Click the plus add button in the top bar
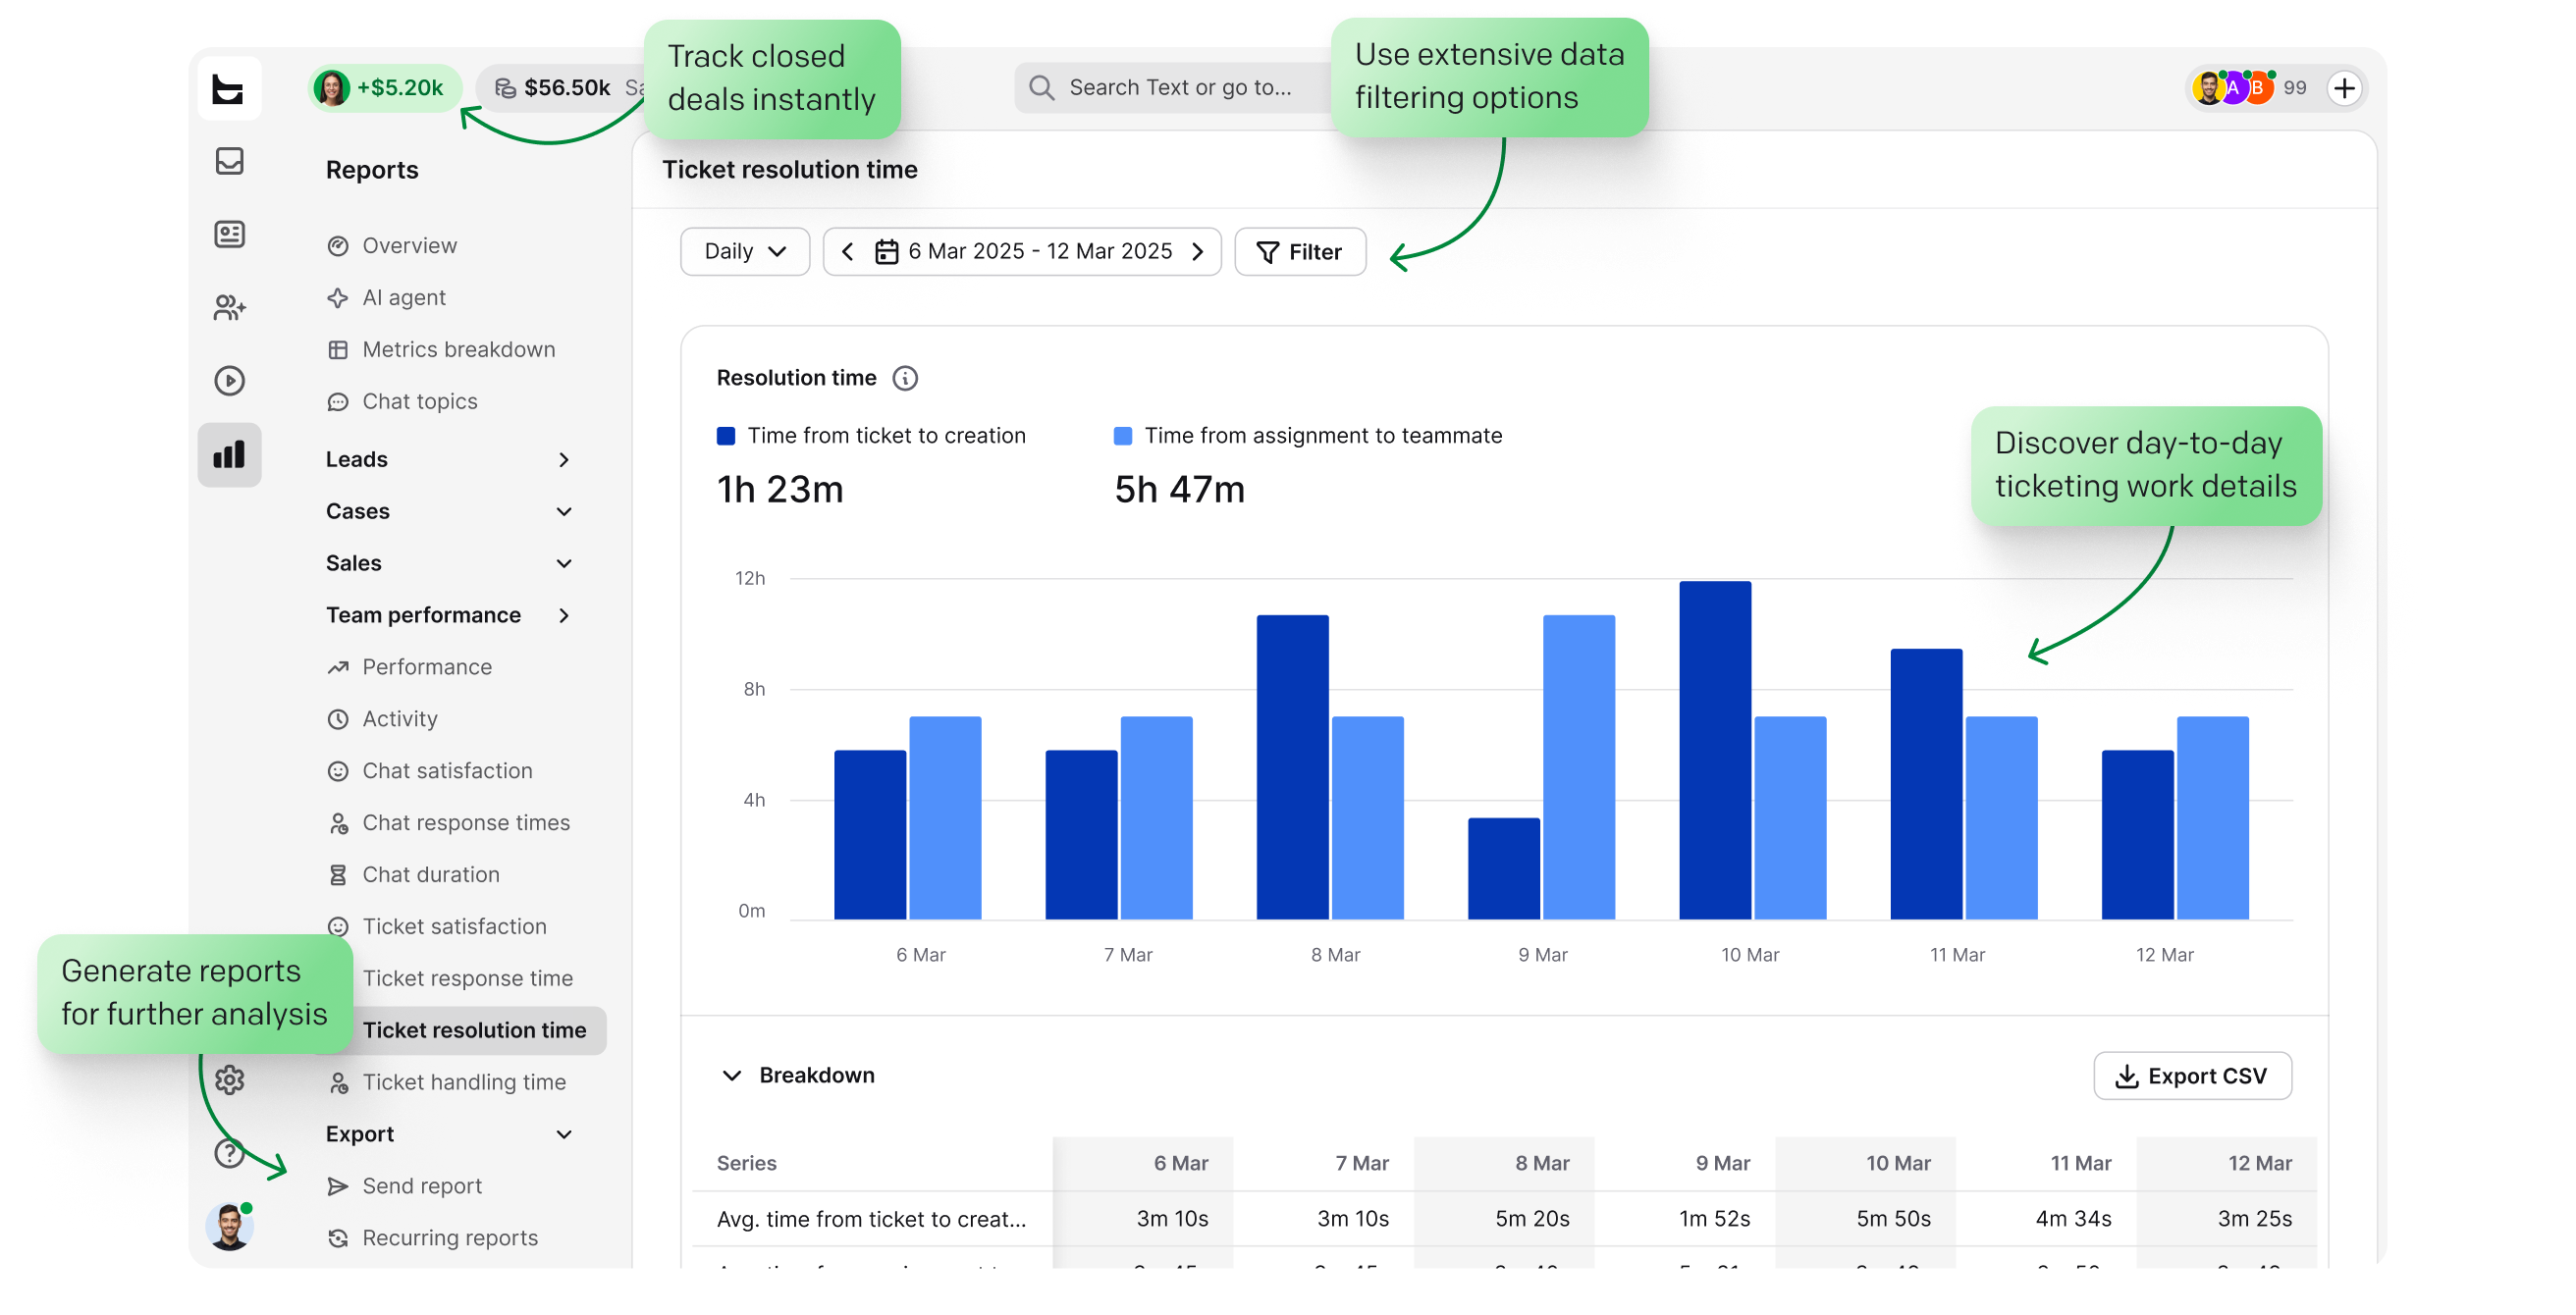2576x1315 pixels. tap(2345, 88)
